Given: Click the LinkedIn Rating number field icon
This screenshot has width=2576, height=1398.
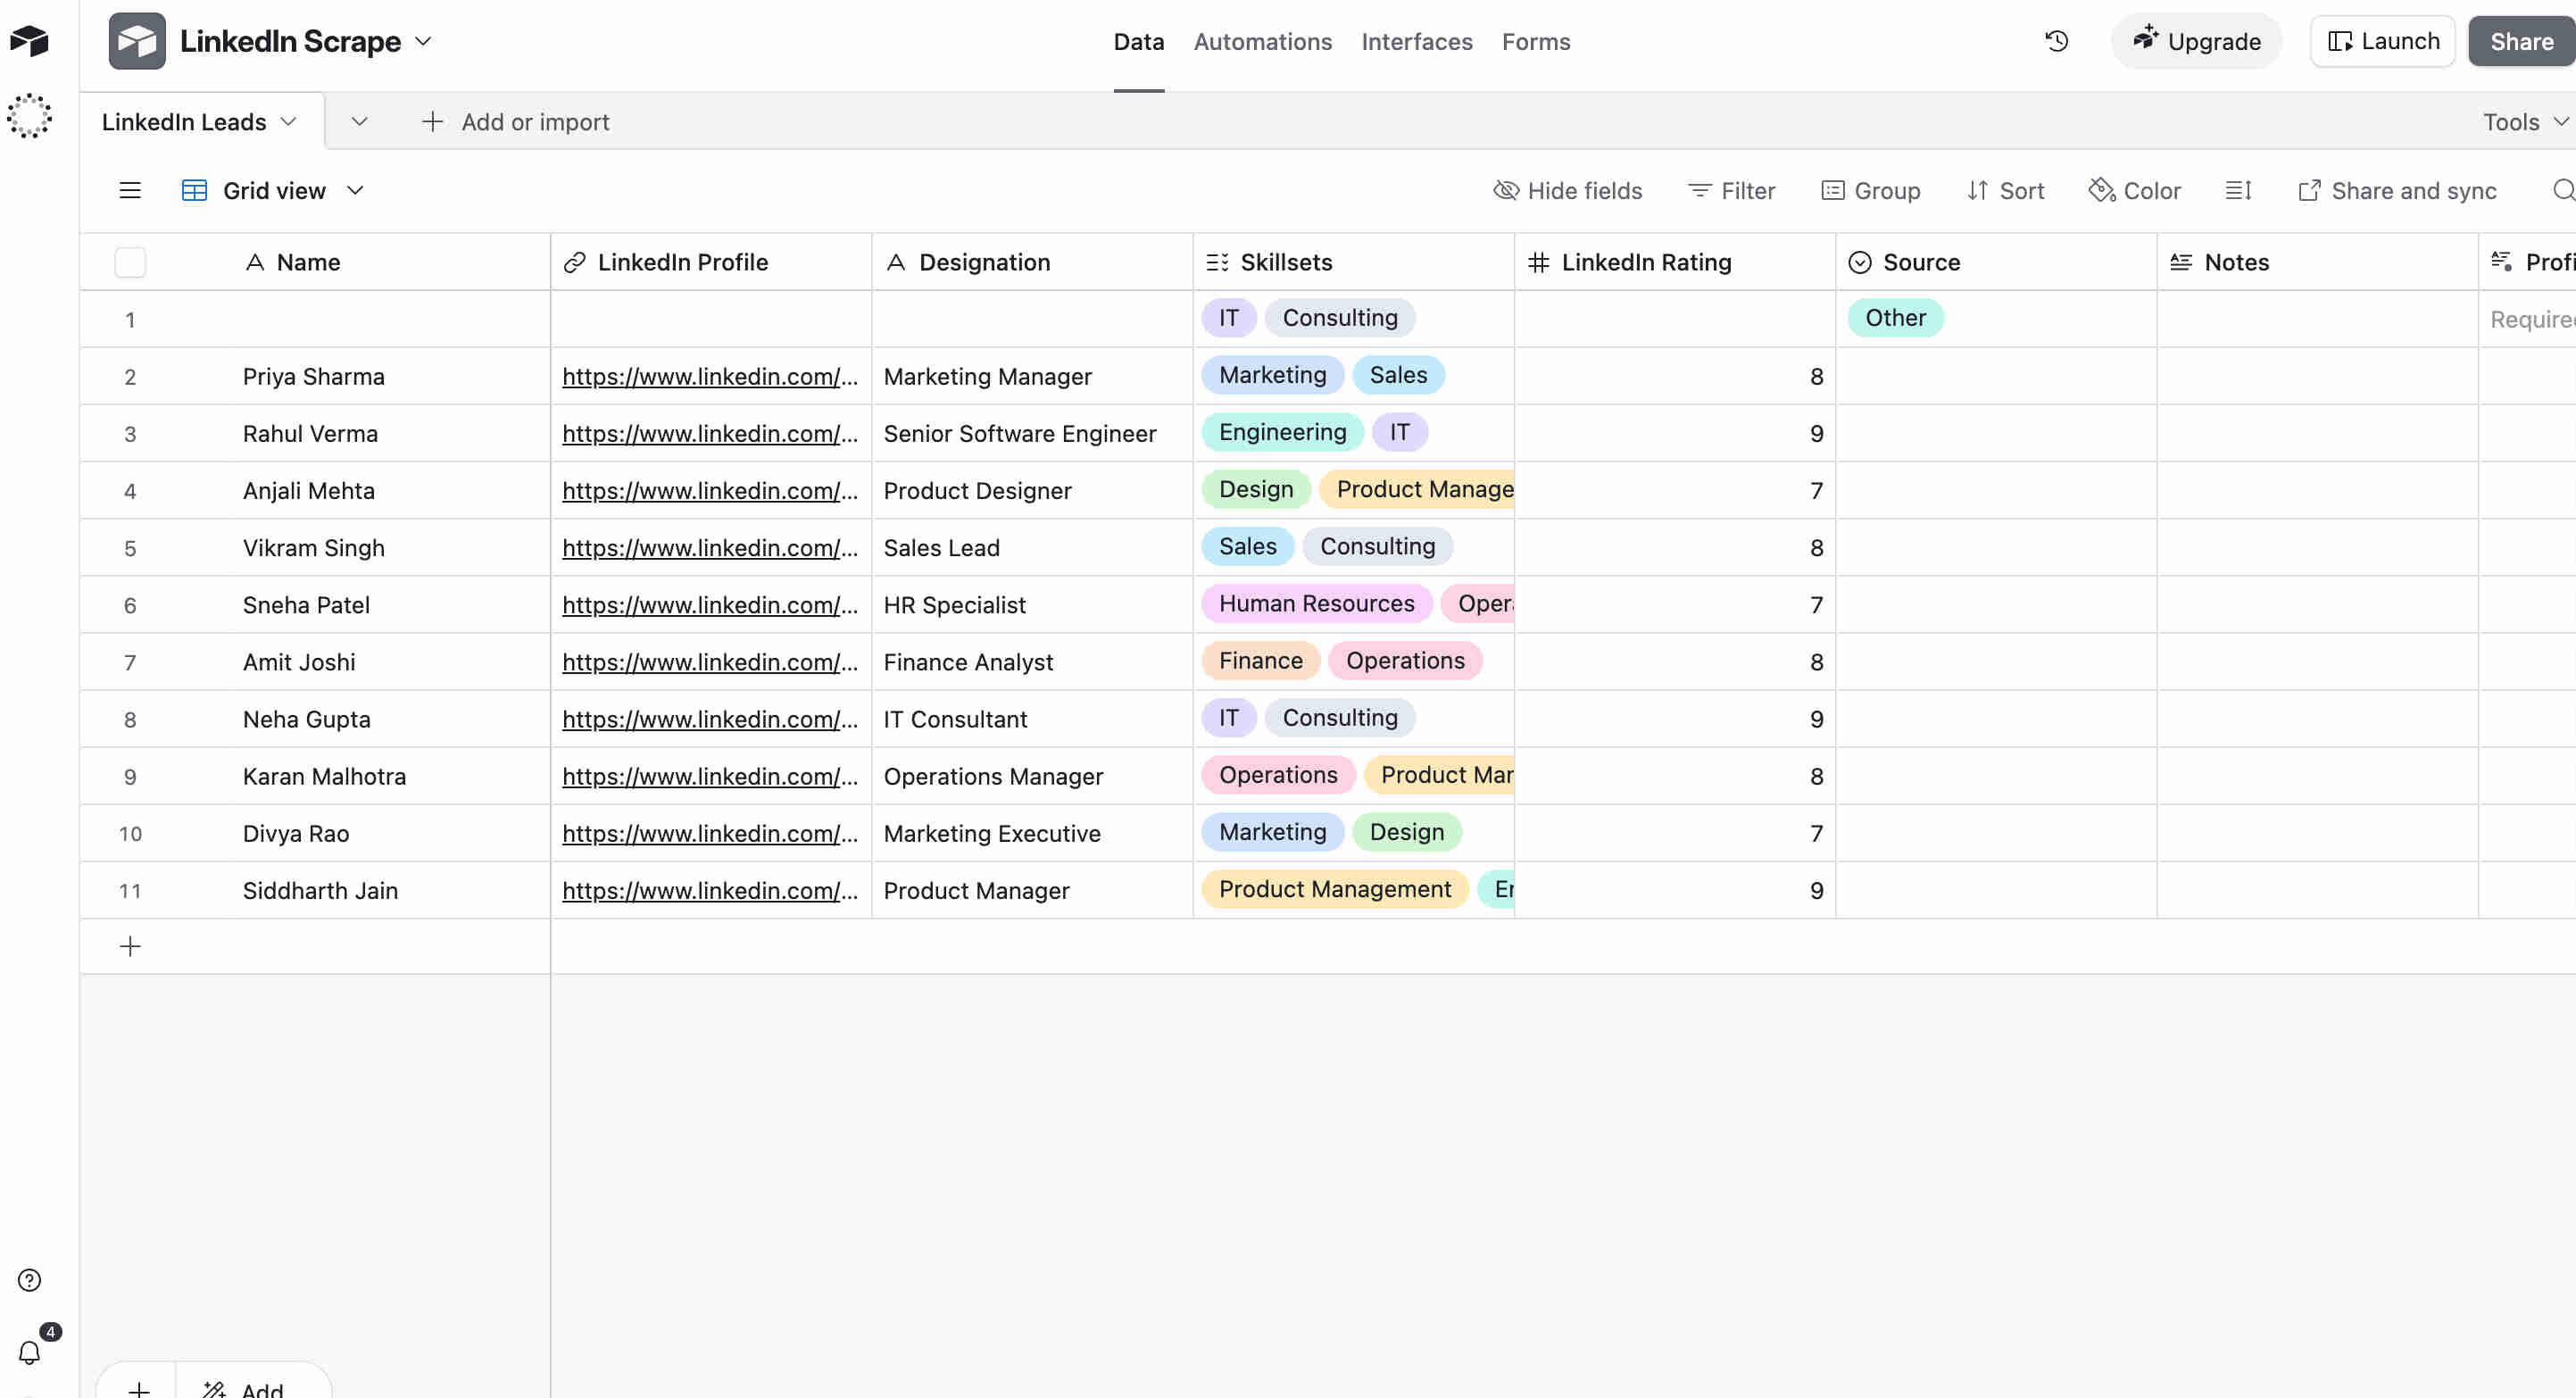Looking at the screenshot, I should (x=1538, y=262).
